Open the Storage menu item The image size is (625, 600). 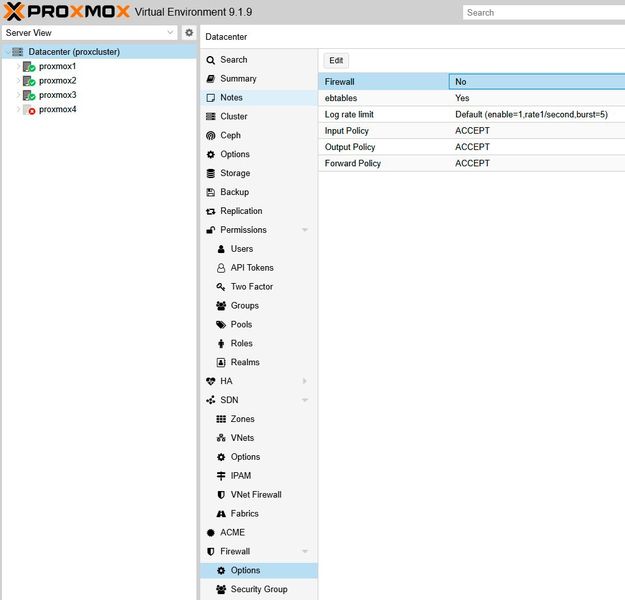click(259, 173)
